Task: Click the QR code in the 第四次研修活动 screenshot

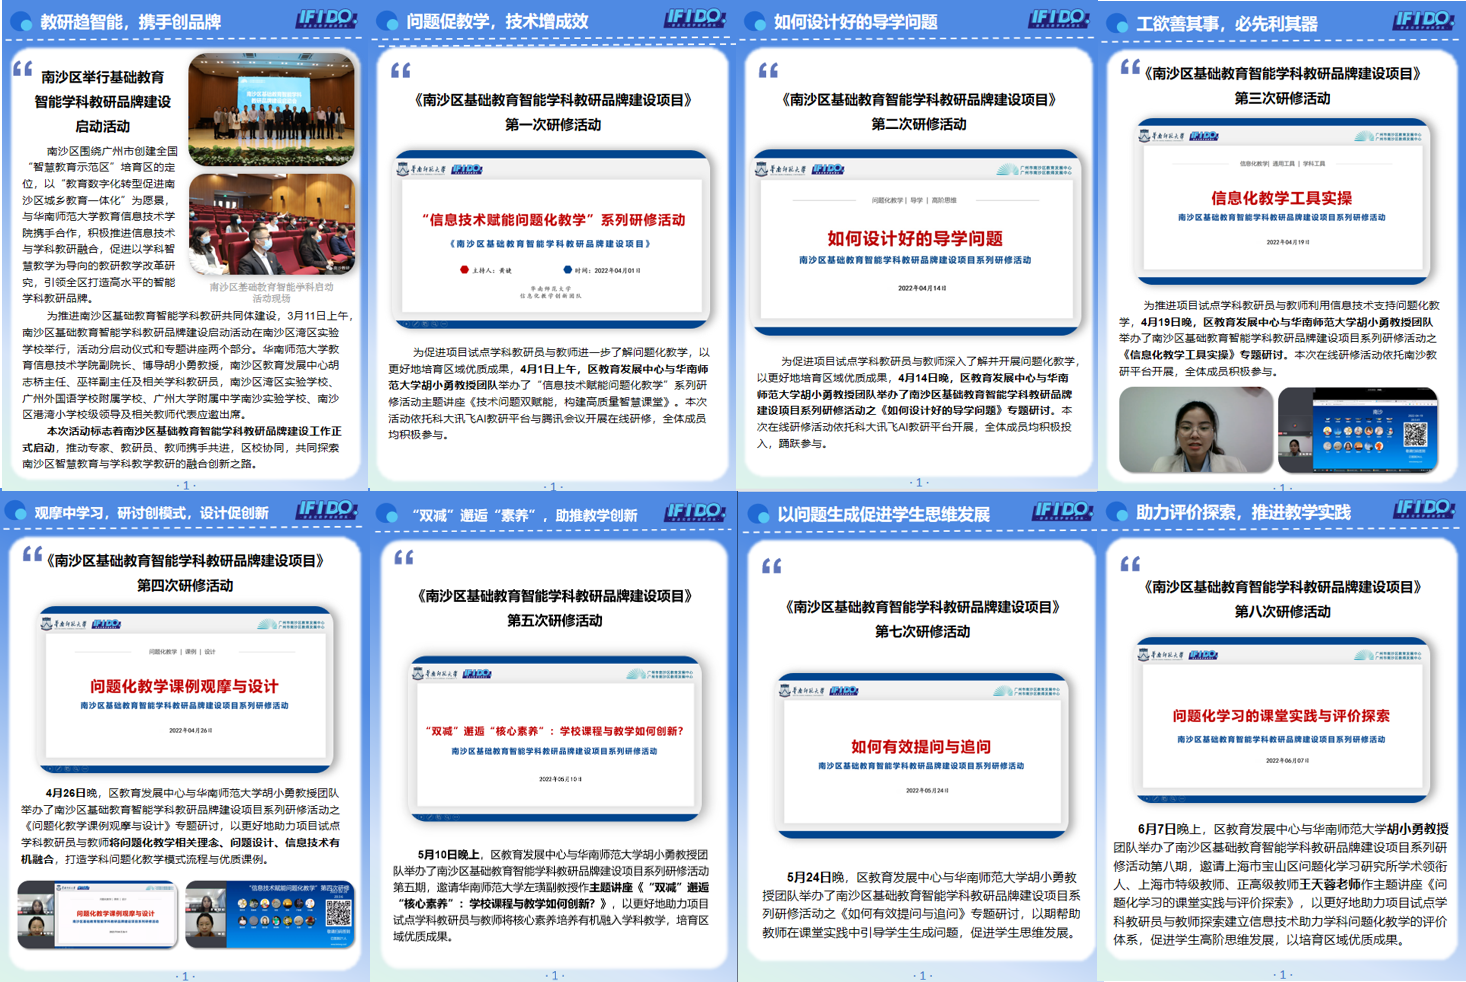Action: point(339,913)
